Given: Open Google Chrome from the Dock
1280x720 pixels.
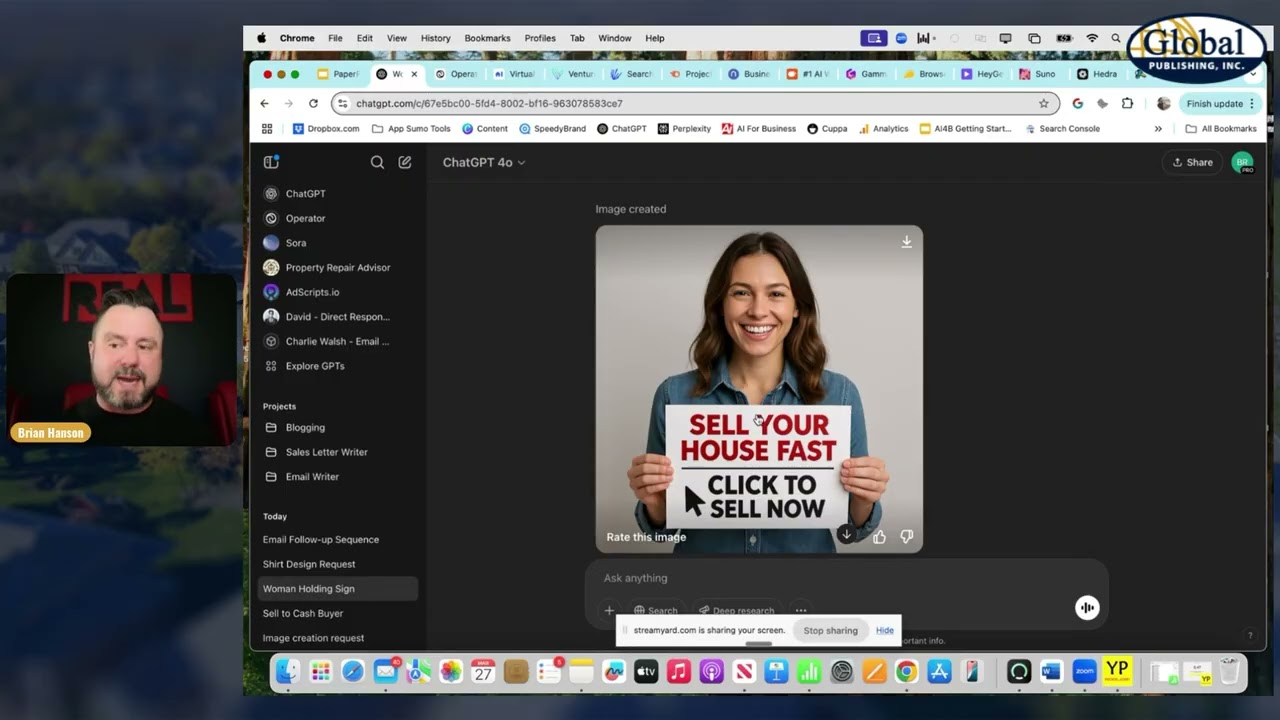Looking at the screenshot, I should tap(906, 672).
